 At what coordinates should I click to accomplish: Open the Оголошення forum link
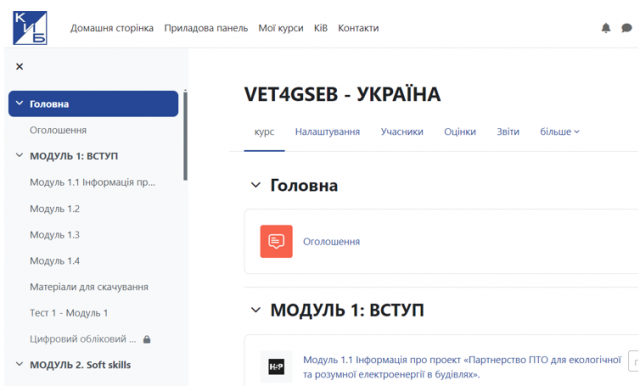click(x=331, y=242)
